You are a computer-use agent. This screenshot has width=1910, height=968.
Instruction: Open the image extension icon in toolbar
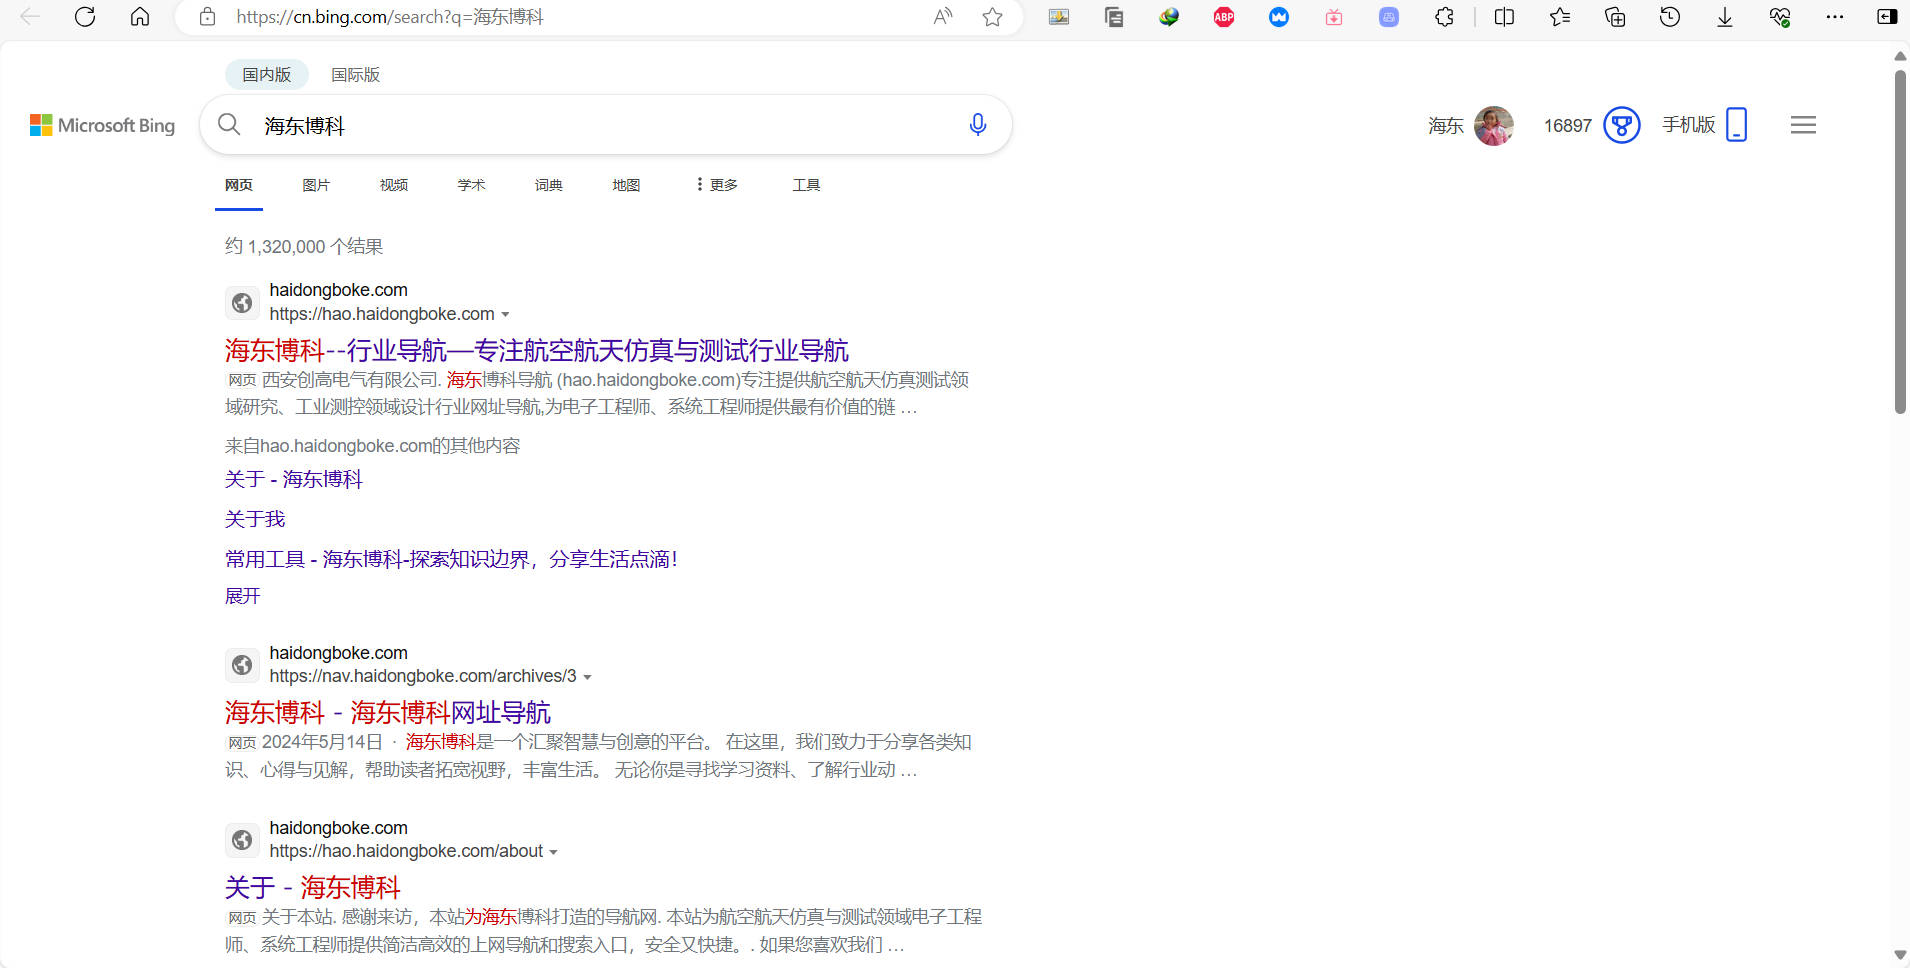[x=1059, y=17]
